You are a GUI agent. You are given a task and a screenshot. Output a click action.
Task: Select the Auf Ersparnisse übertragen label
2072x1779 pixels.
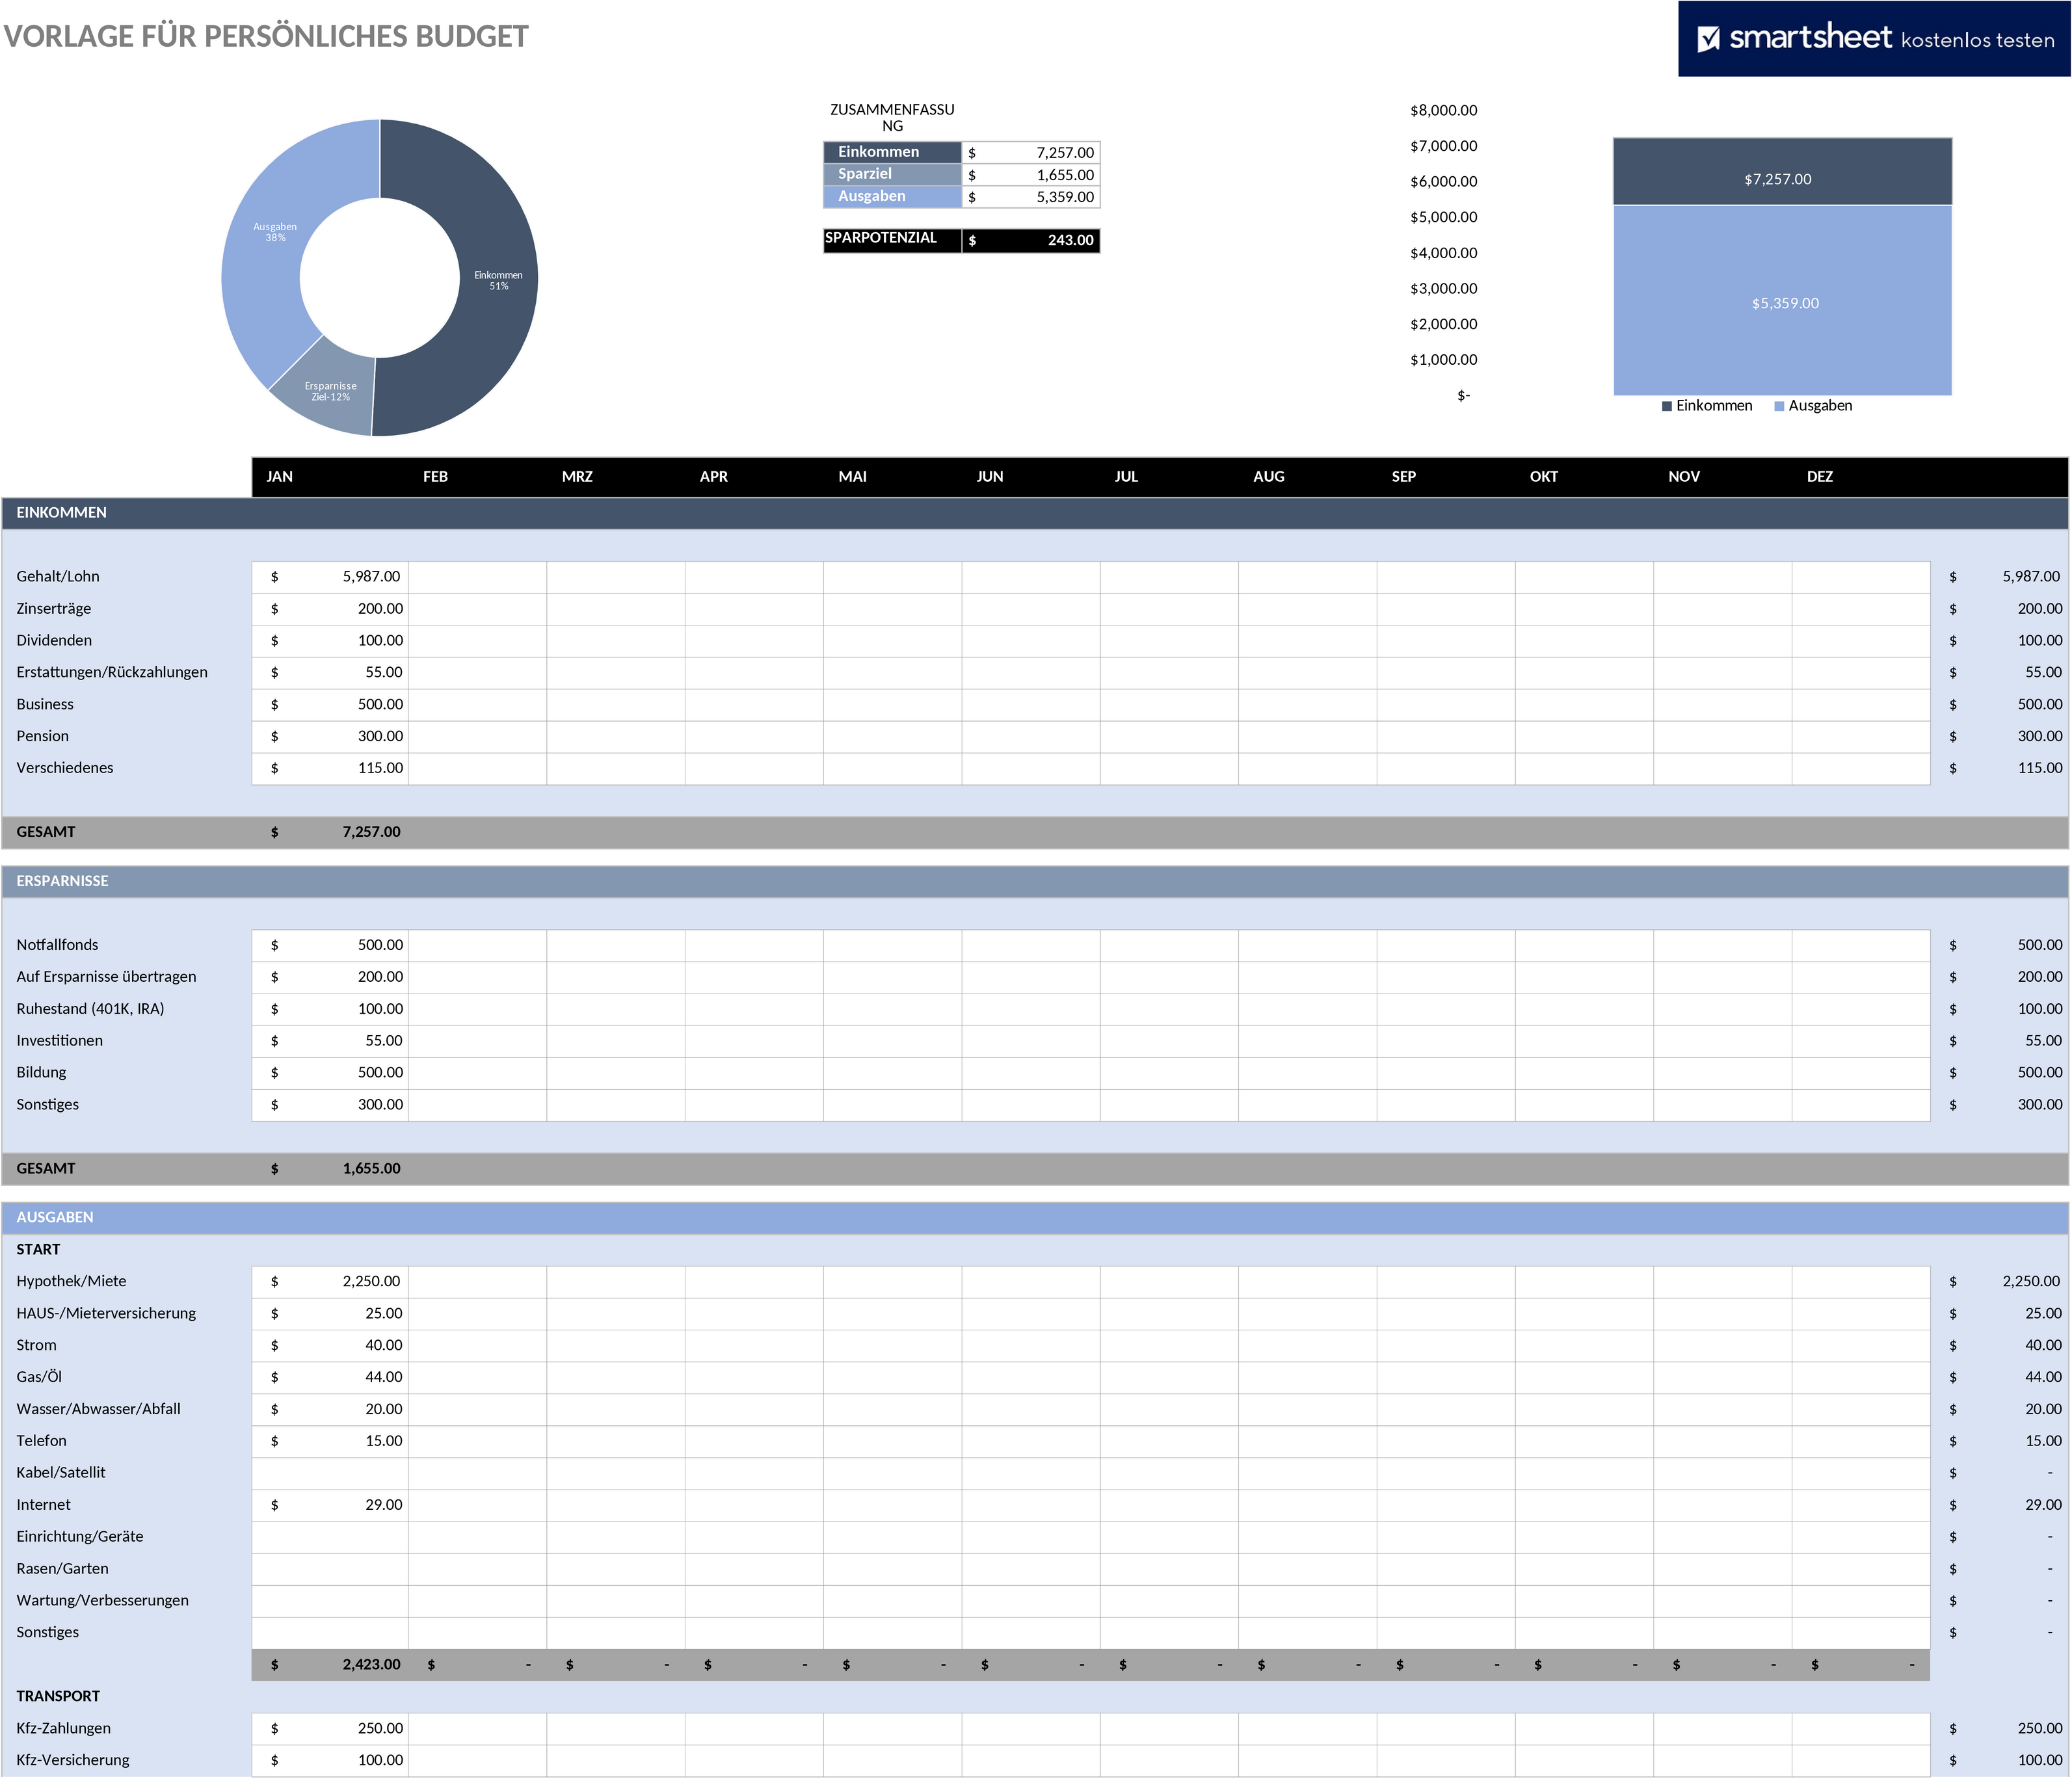point(106,977)
